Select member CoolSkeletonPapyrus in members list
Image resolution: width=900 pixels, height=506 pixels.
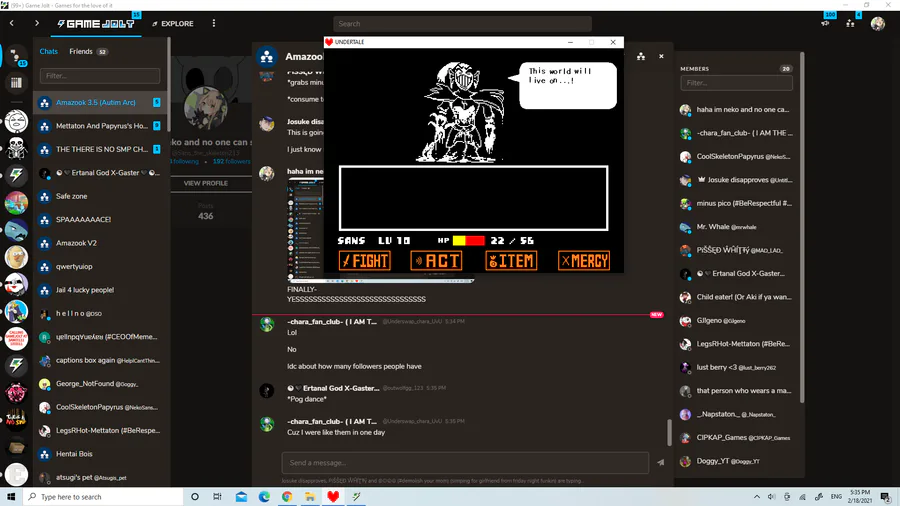click(736, 157)
